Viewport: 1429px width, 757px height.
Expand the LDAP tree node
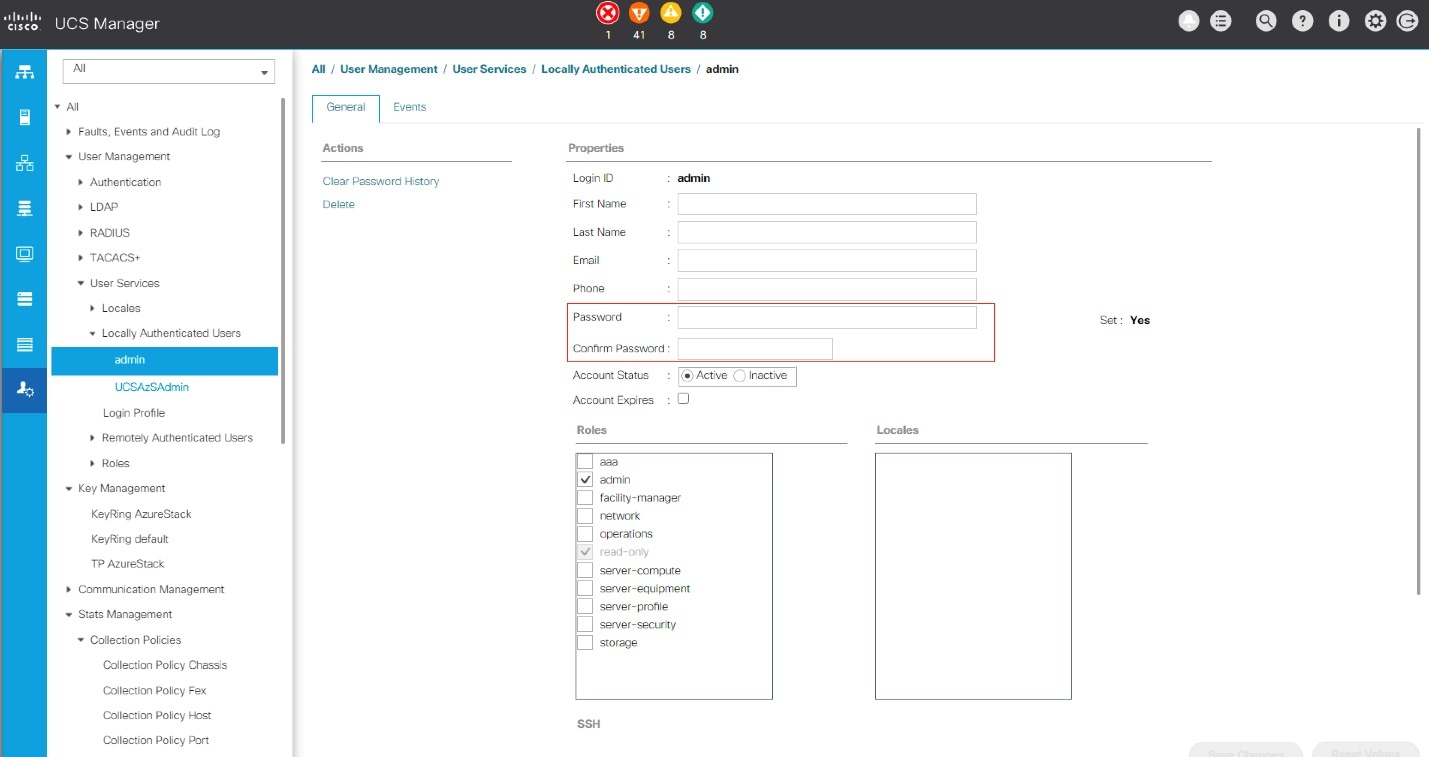(81, 207)
